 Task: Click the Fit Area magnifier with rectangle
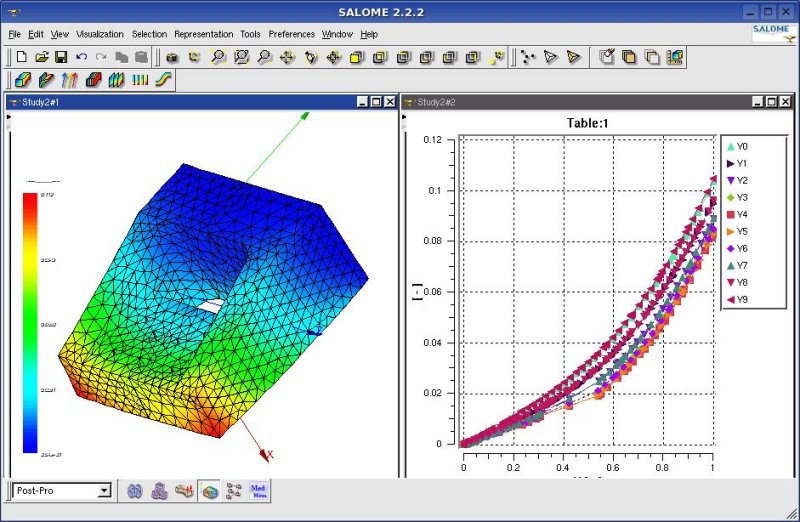tap(241, 57)
